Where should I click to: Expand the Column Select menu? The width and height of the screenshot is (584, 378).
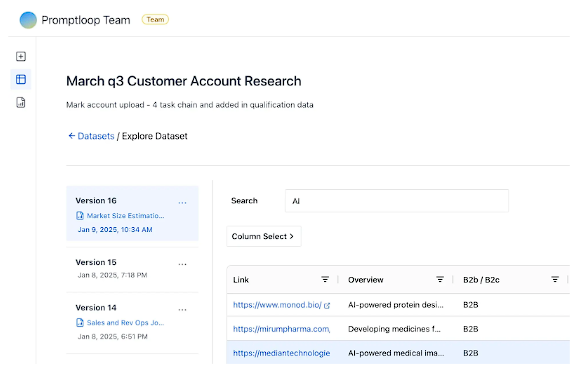(x=264, y=236)
